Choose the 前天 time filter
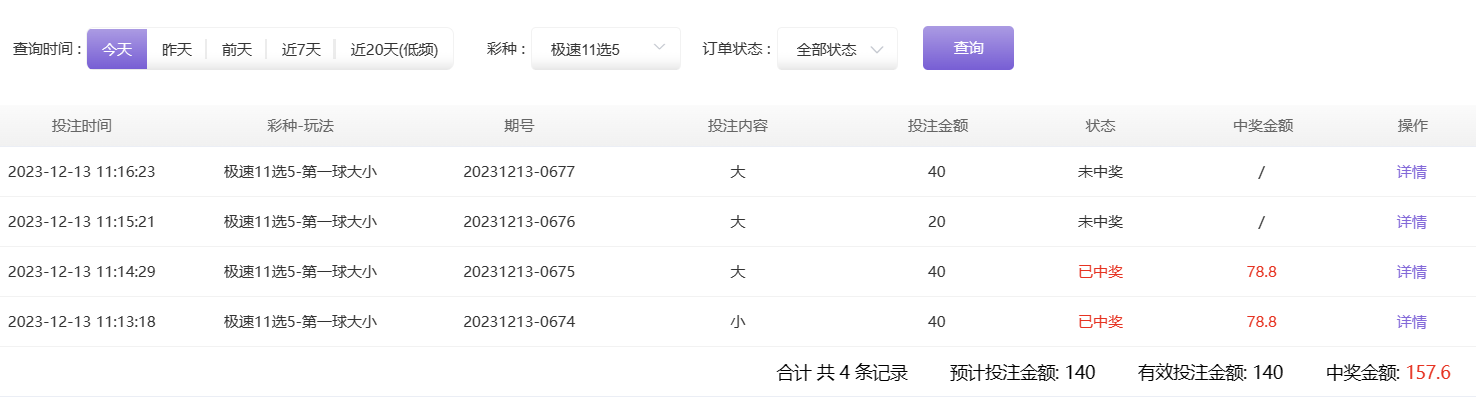1476x400 pixels. pos(237,49)
